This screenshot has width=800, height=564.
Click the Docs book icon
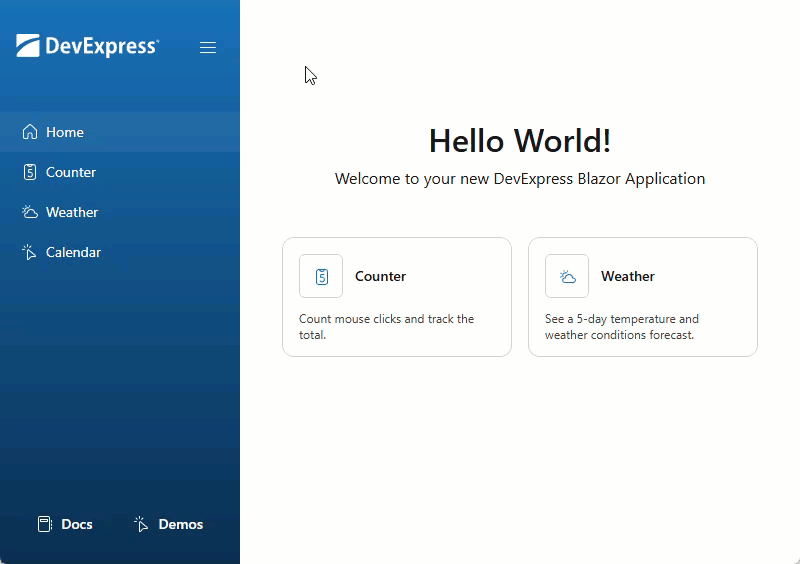click(44, 524)
